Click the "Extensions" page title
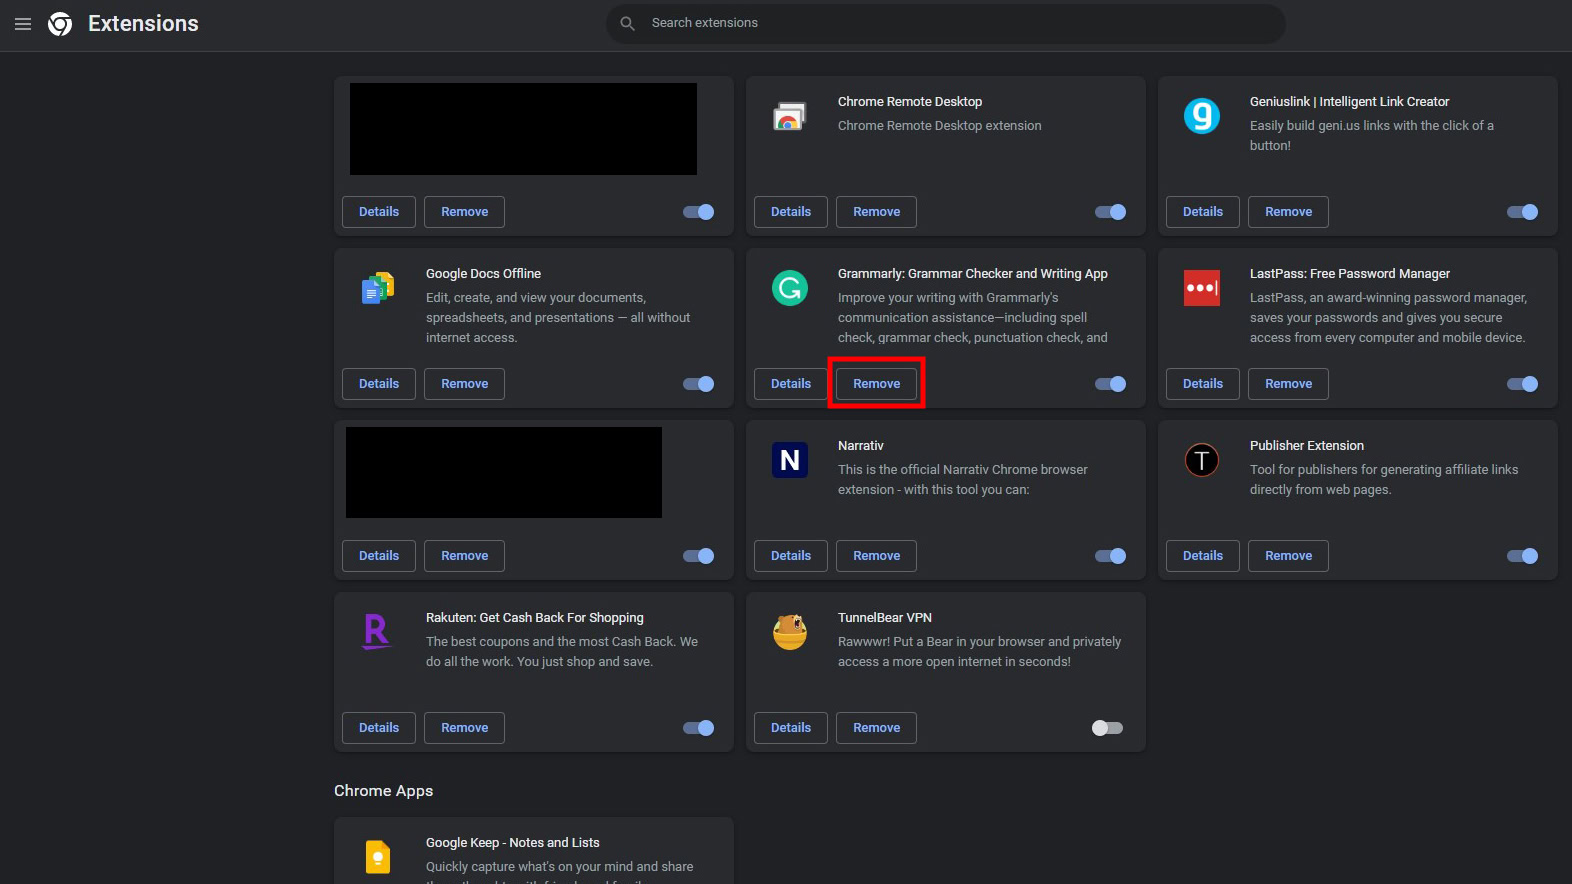The width and height of the screenshot is (1572, 884). pos(143,24)
